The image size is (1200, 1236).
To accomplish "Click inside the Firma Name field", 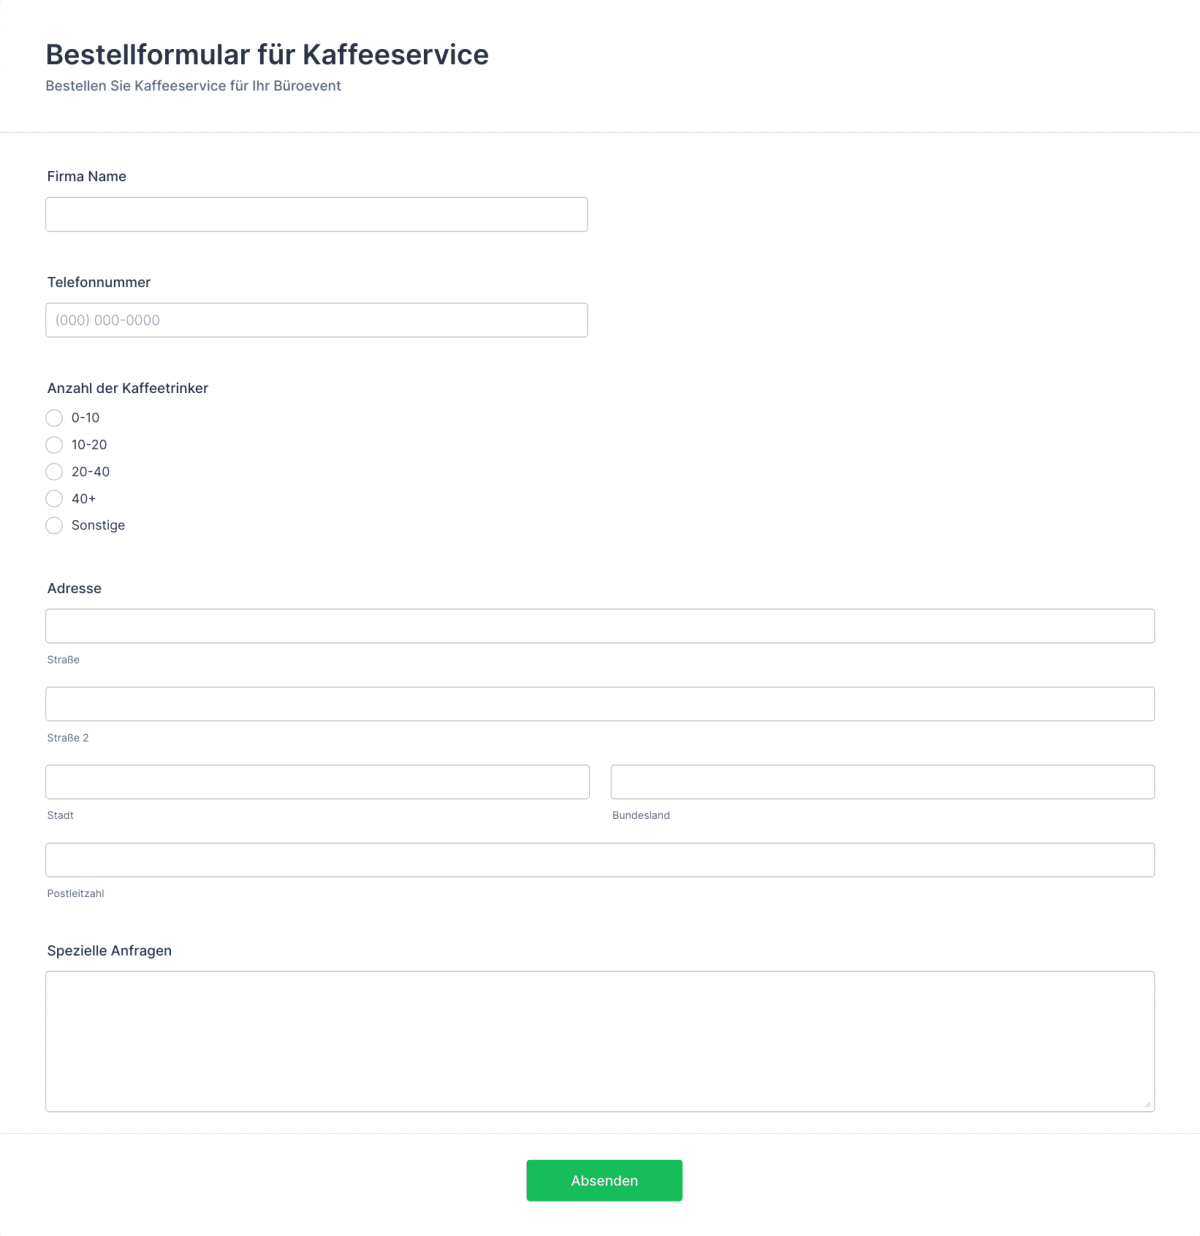I will [316, 214].
